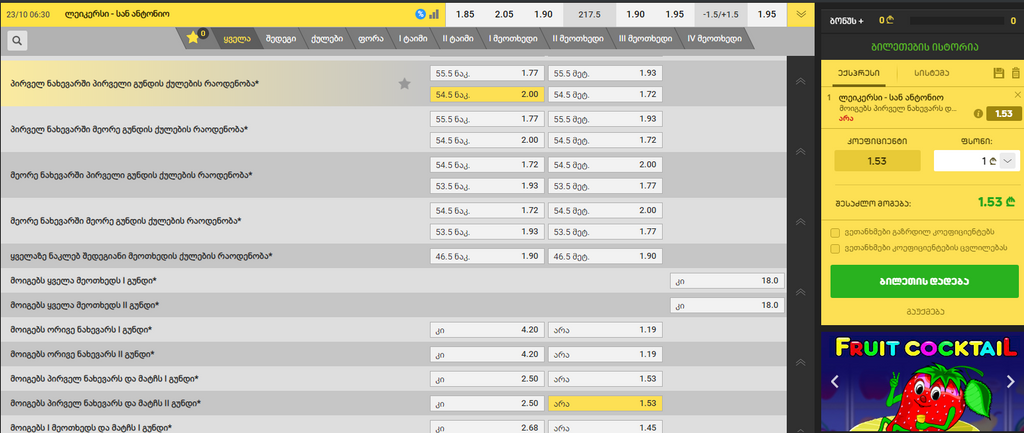
Task: Open the statistics bar-chart icon
Action: coord(434,14)
